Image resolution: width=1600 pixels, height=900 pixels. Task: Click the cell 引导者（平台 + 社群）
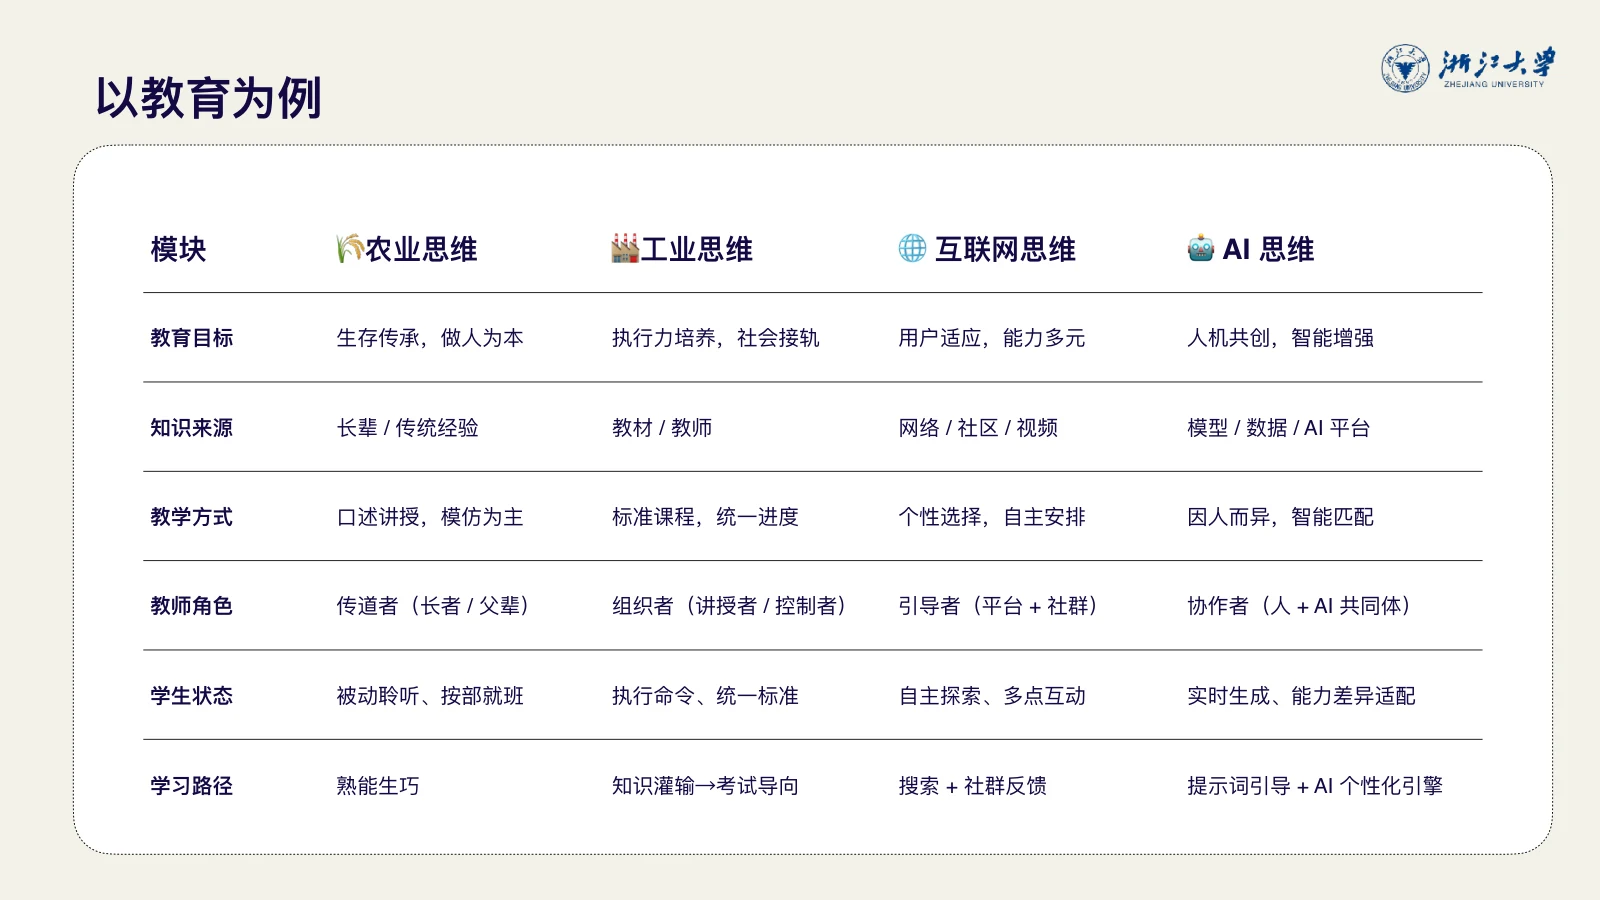(x=999, y=606)
